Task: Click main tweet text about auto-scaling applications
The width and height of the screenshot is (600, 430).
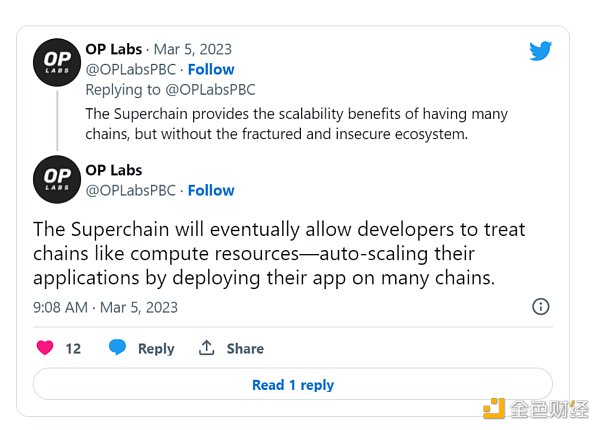Action: [x=280, y=254]
